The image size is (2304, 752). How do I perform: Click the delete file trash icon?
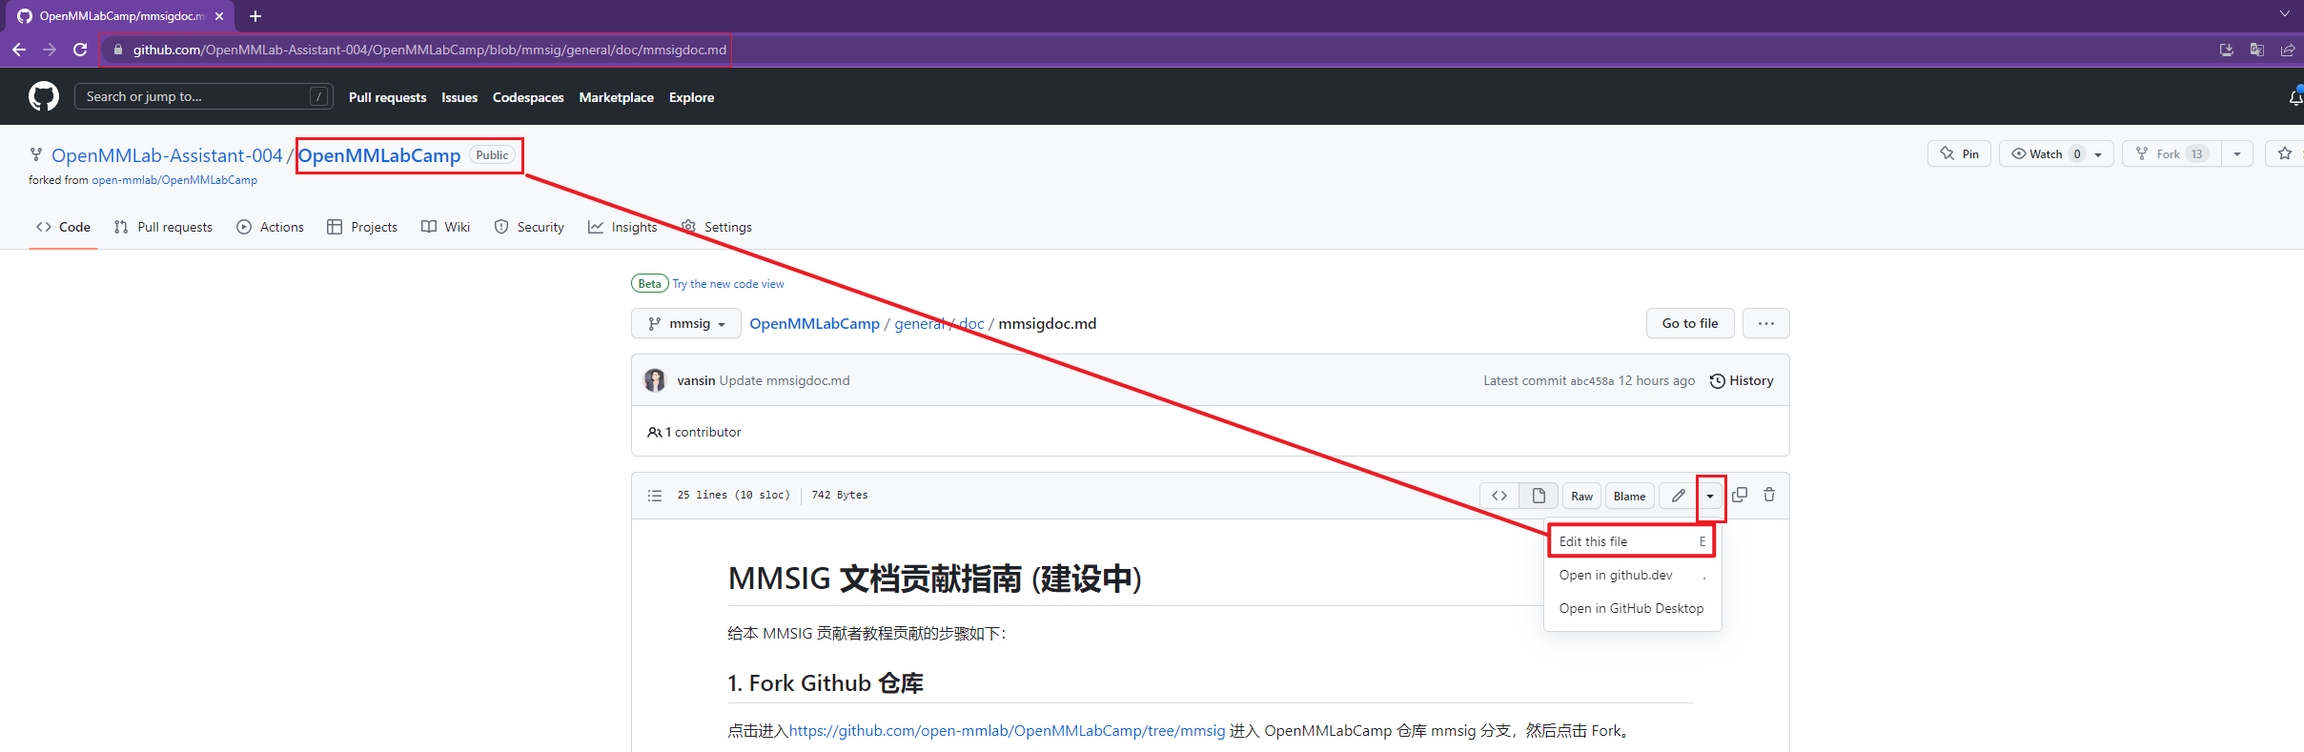[1769, 495]
